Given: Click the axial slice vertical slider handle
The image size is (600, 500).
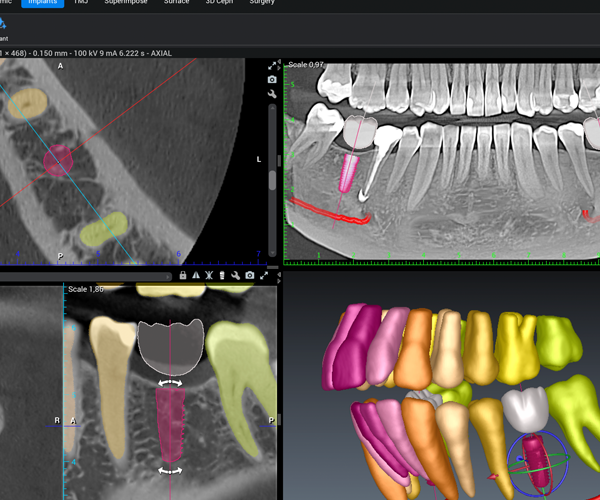Looking at the screenshot, I should [272, 180].
